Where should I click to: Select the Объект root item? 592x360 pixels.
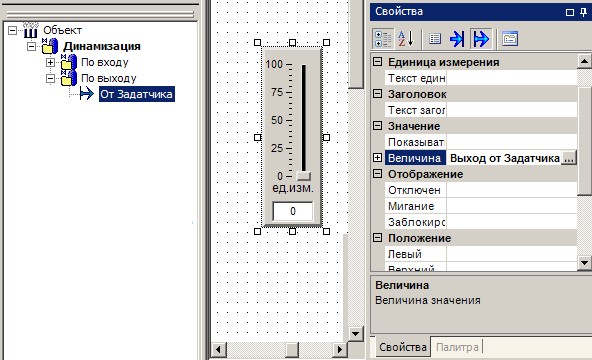point(62,30)
